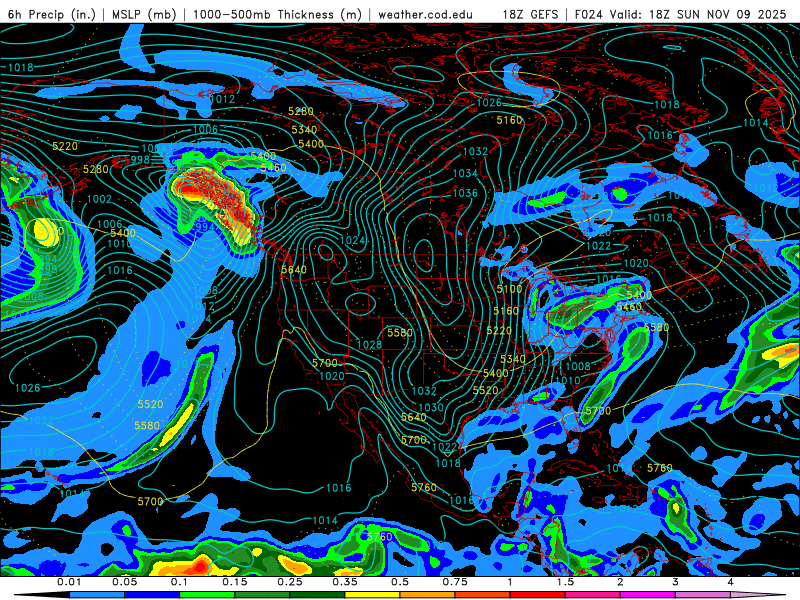Click the bright green 0.1–0.15 legend swatch
The width and height of the screenshot is (800, 600).
[207, 595]
